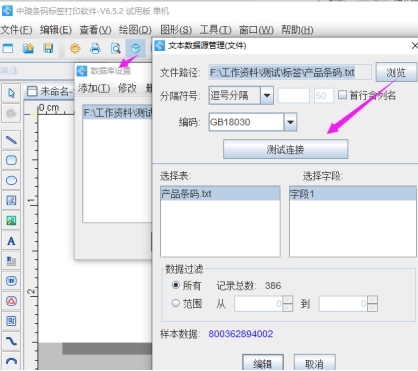Click stepper arrows on the 从 field
Image resolution: width=418 pixels, height=371 pixels.
(288, 304)
